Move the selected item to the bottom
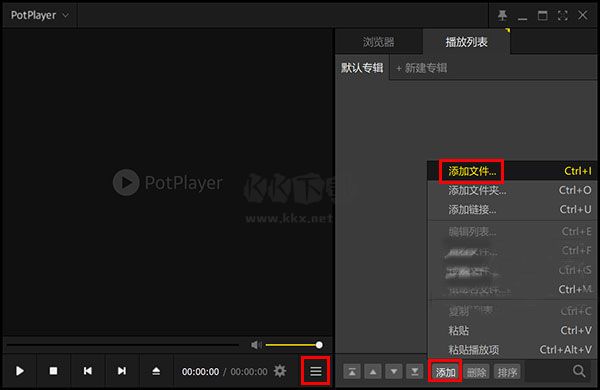 (x=414, y=372)
